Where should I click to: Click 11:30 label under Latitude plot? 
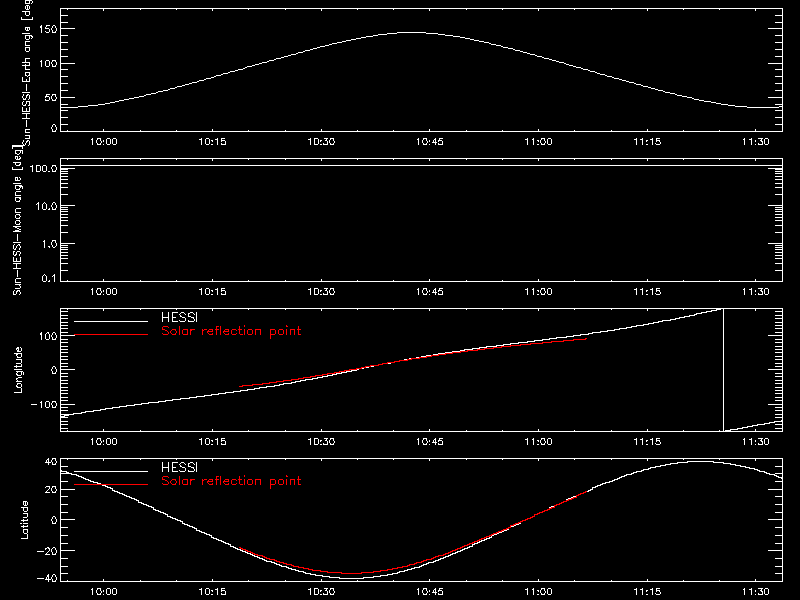tap(756, 592)
